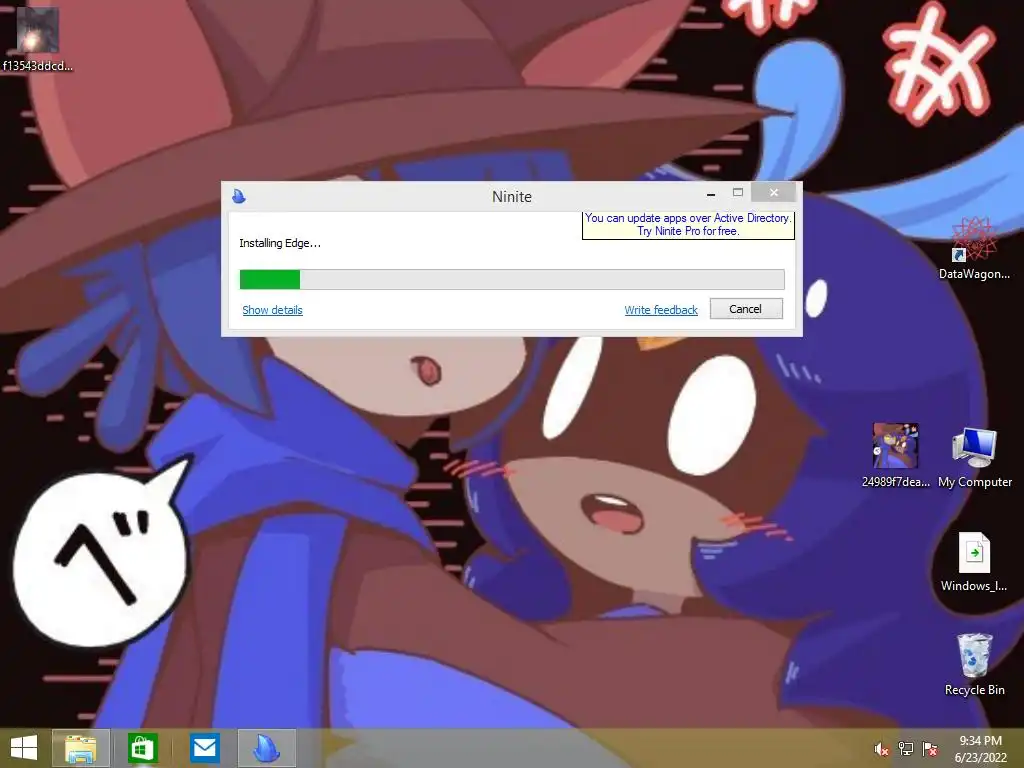The image size is (1024, 768).
Task: Select the My Computer desktop icon
Action: click(x=974, y=457)
